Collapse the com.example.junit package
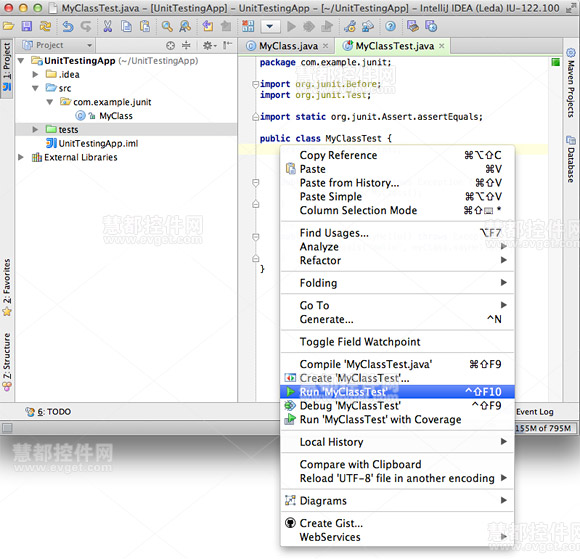The height and width of the screenshot is (559, 580). pyautogui.click(x=50, y=102)
